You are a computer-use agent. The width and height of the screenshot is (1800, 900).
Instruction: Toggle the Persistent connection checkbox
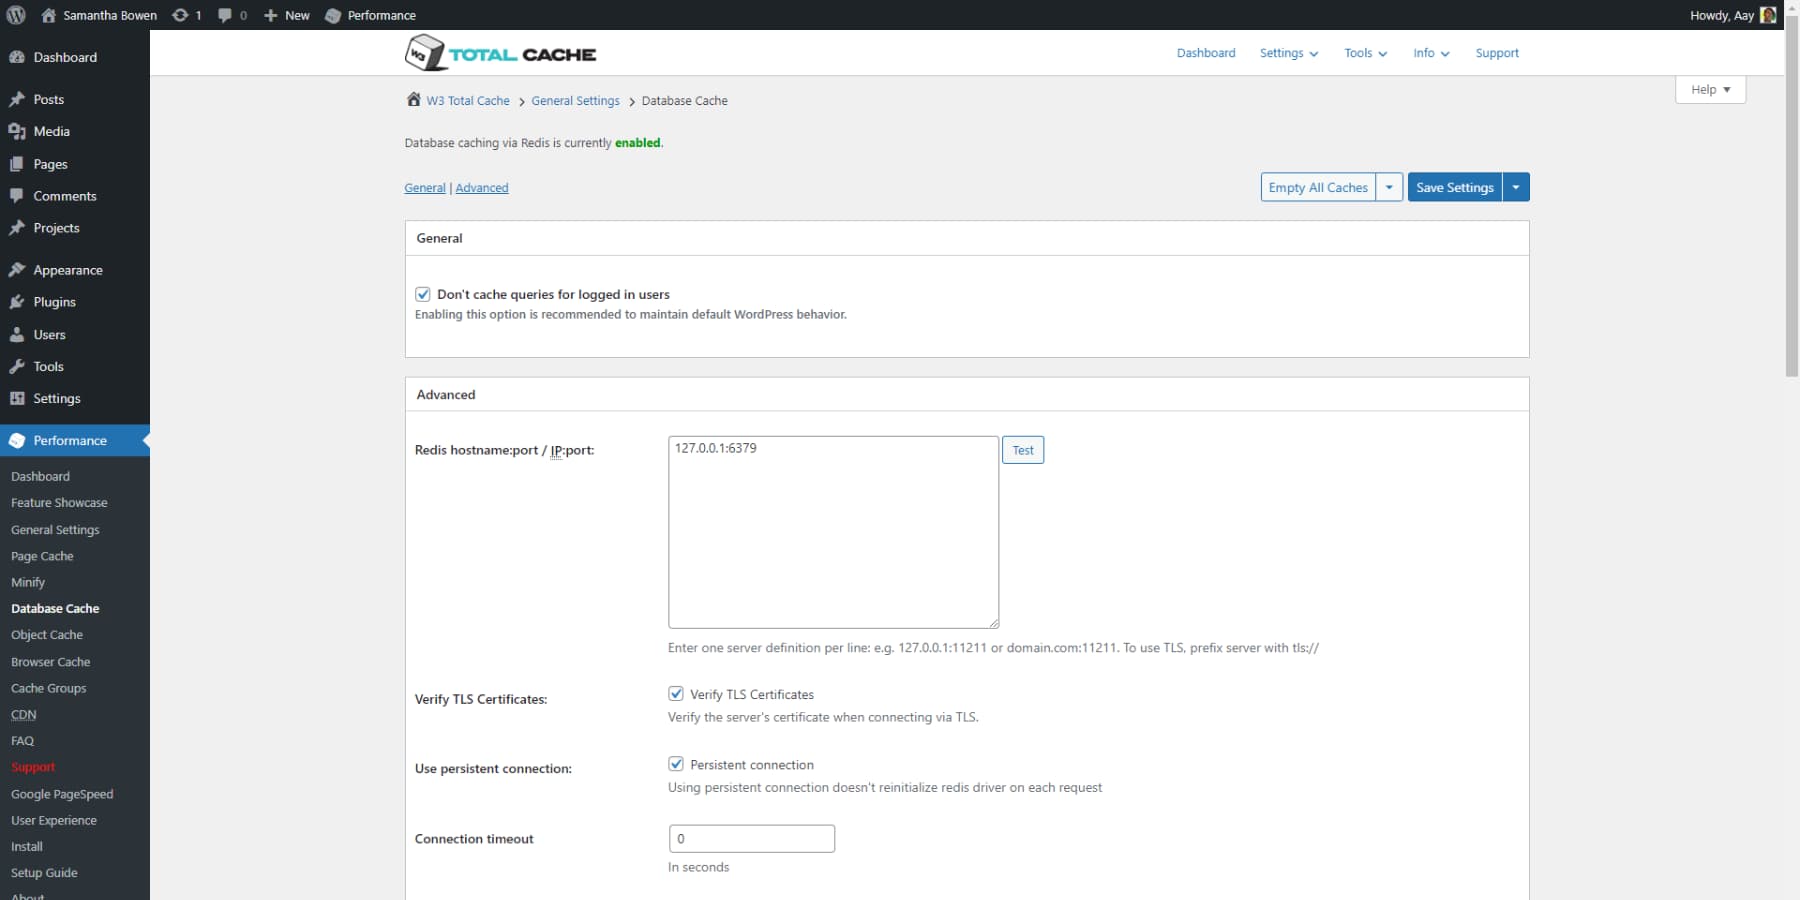point(677,763)
